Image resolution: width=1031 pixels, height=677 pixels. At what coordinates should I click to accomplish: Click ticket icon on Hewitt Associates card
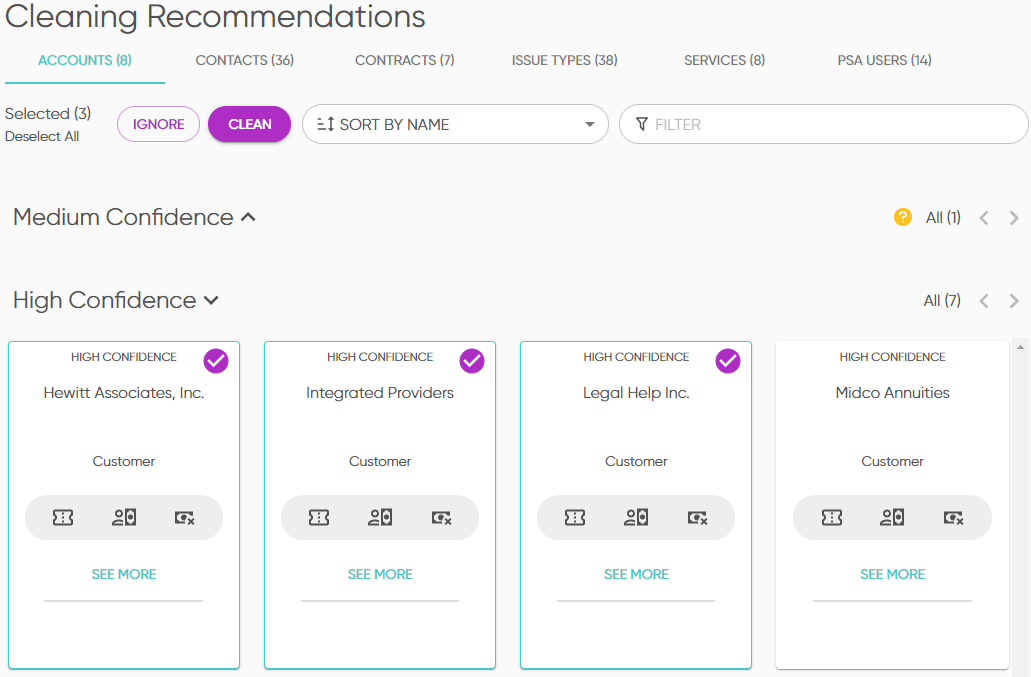tap(63, 518)
